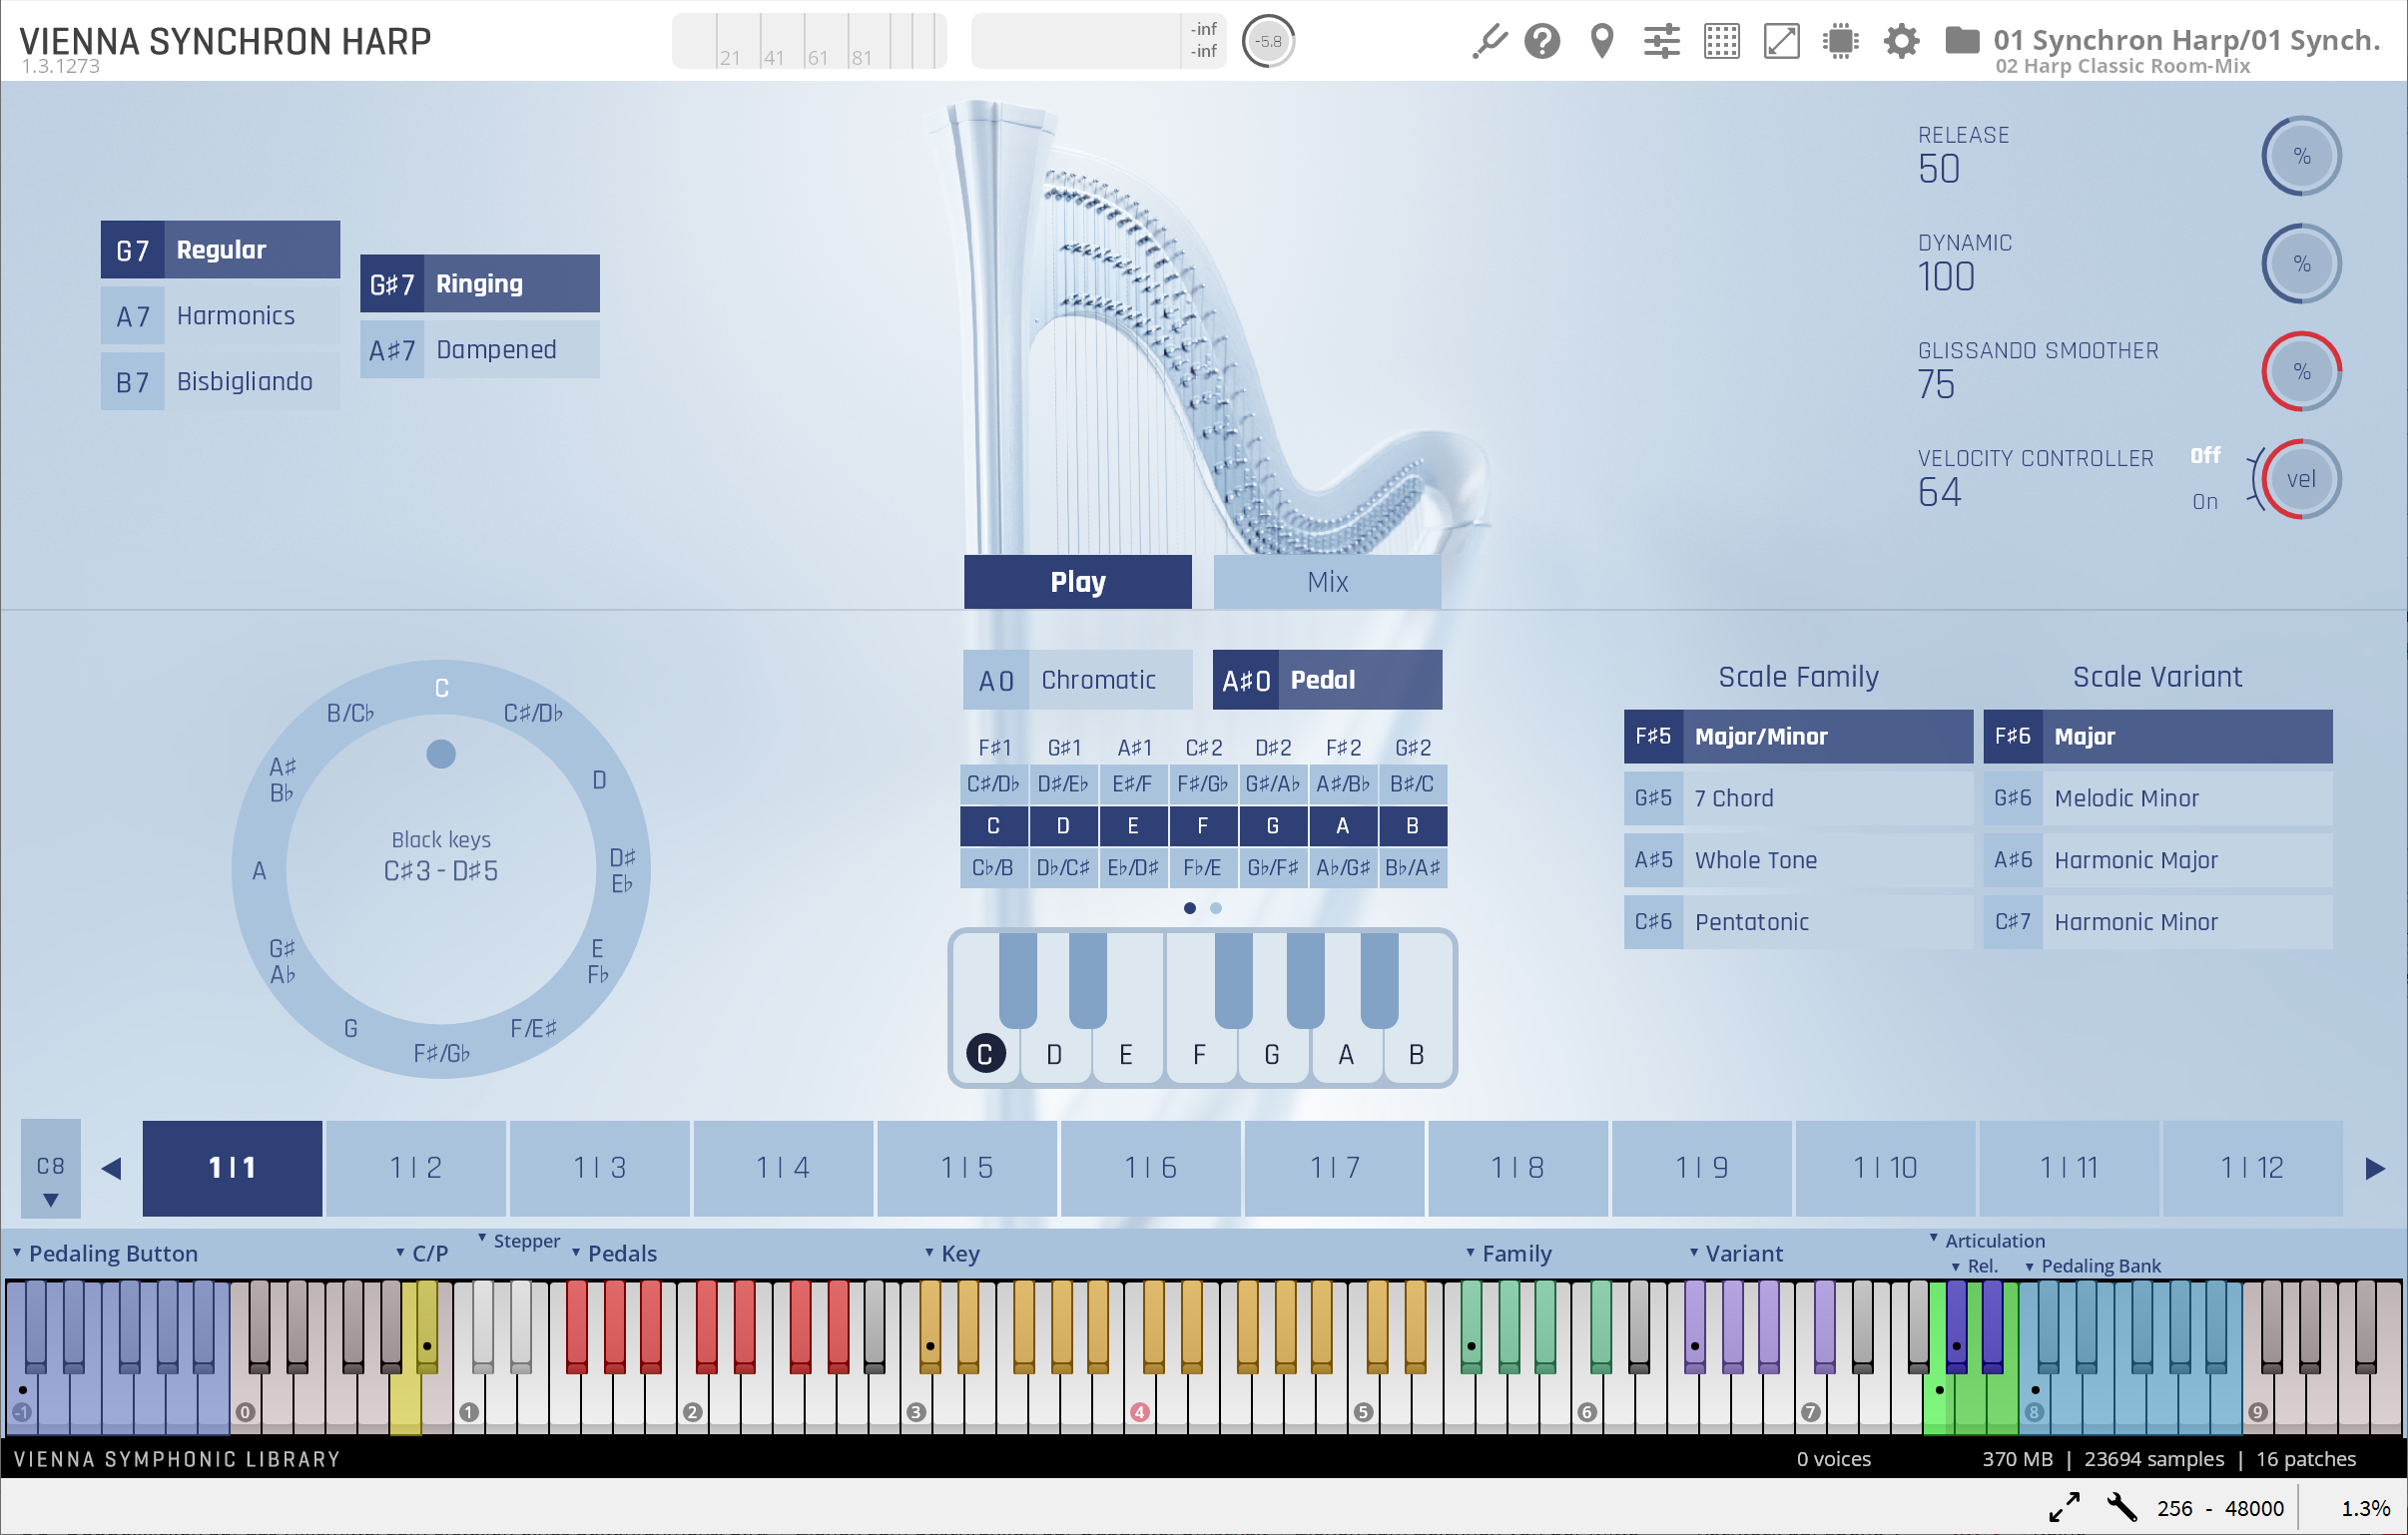Viewport: 2408px width, 1535px height.
Task: Switch velocity controller to On
Action: [2205, 502]
